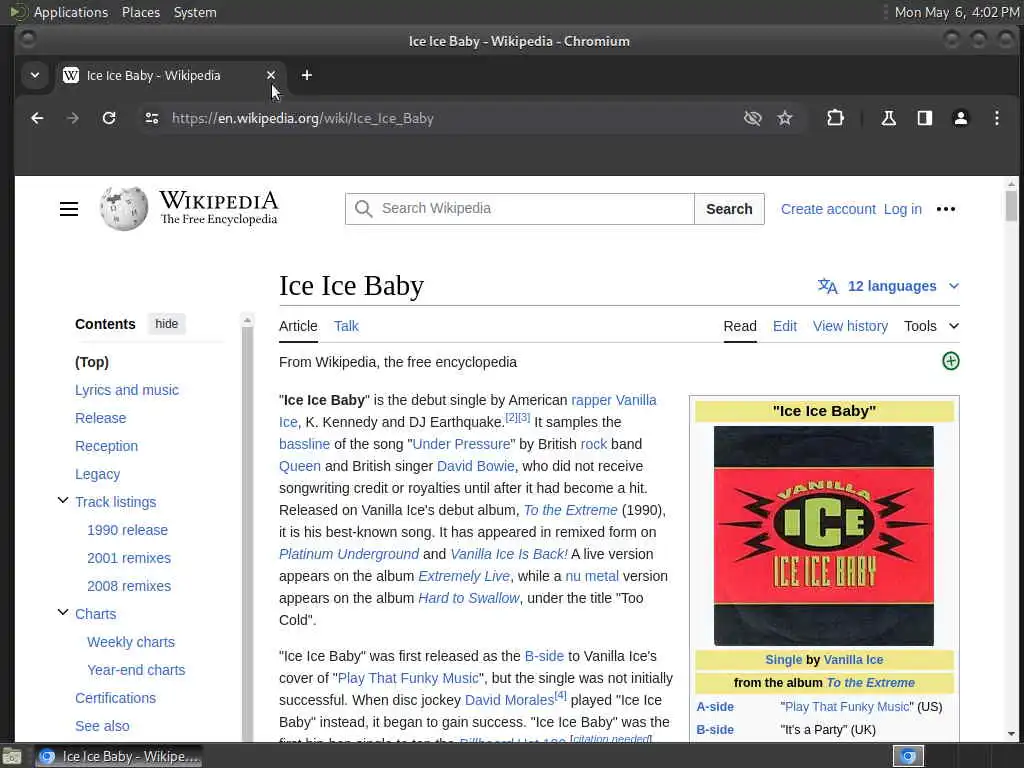Open the View history tab
Image resolution: width=1024 pixels, height=768 pixels.
[x=850, y=326]
